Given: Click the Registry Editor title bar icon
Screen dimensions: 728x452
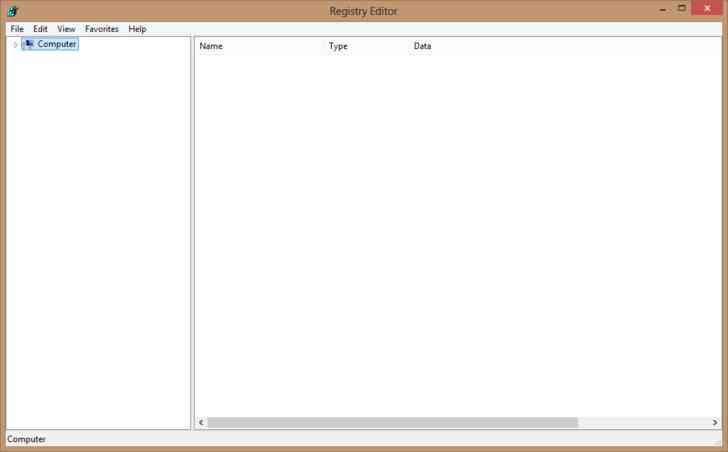Looking at the screenshot, I should point(13,11).
